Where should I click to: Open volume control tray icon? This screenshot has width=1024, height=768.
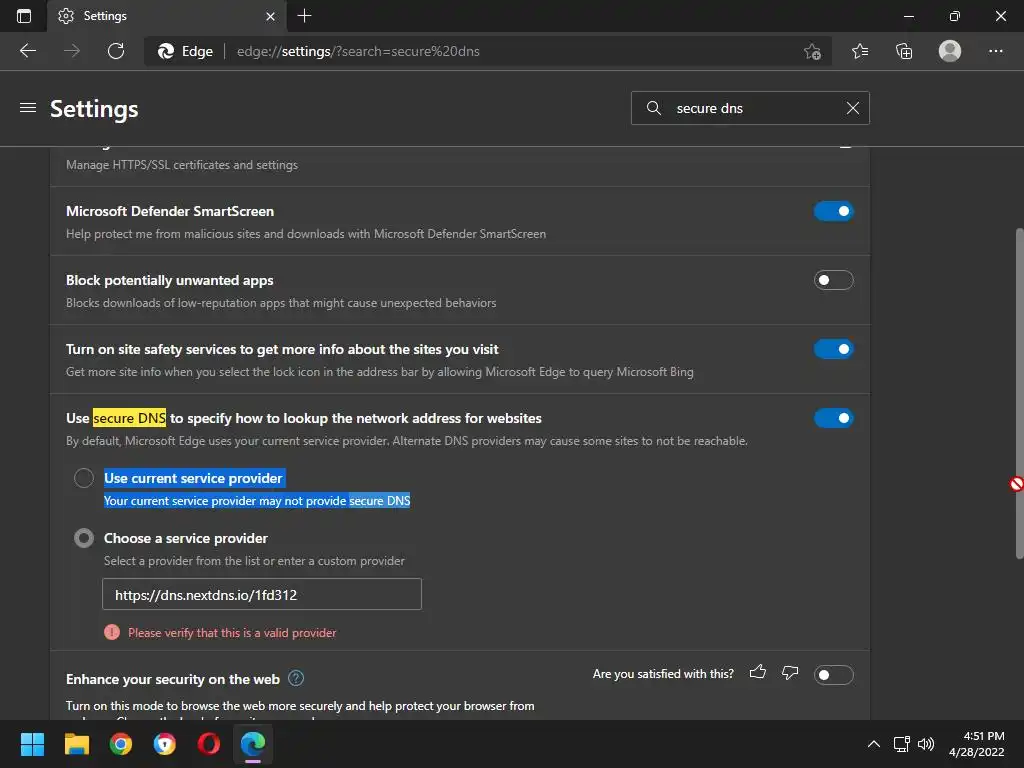pyautogui.click(x=925, y=744)
